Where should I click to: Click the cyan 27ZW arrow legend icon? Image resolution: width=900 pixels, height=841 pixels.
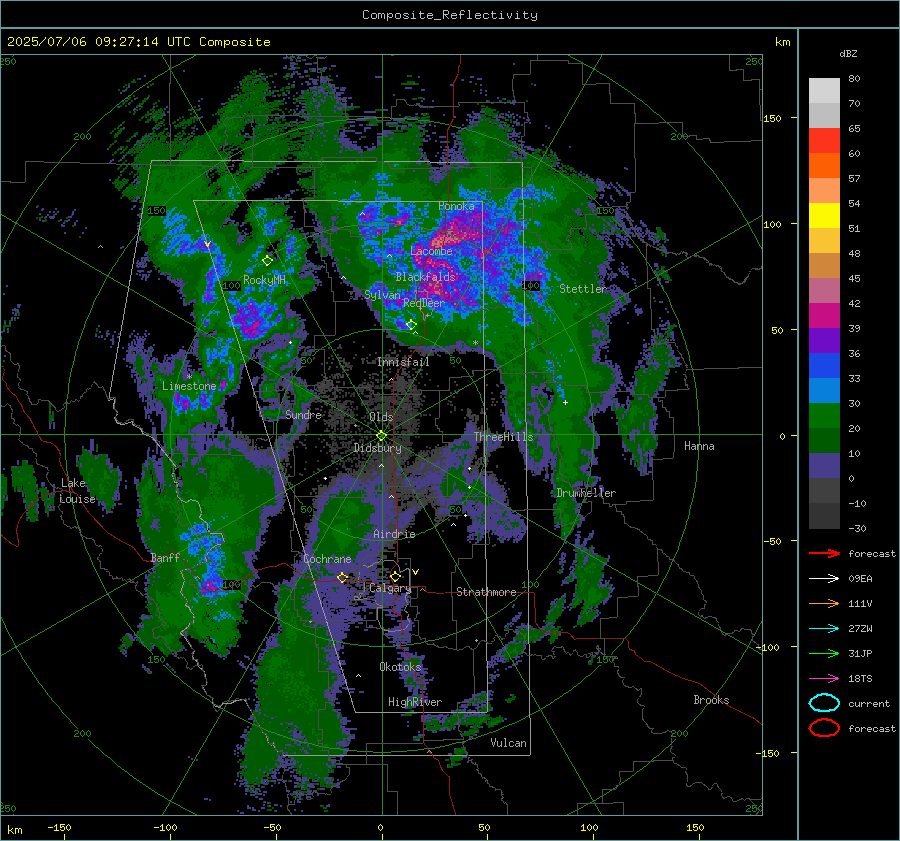click(824, 628)
